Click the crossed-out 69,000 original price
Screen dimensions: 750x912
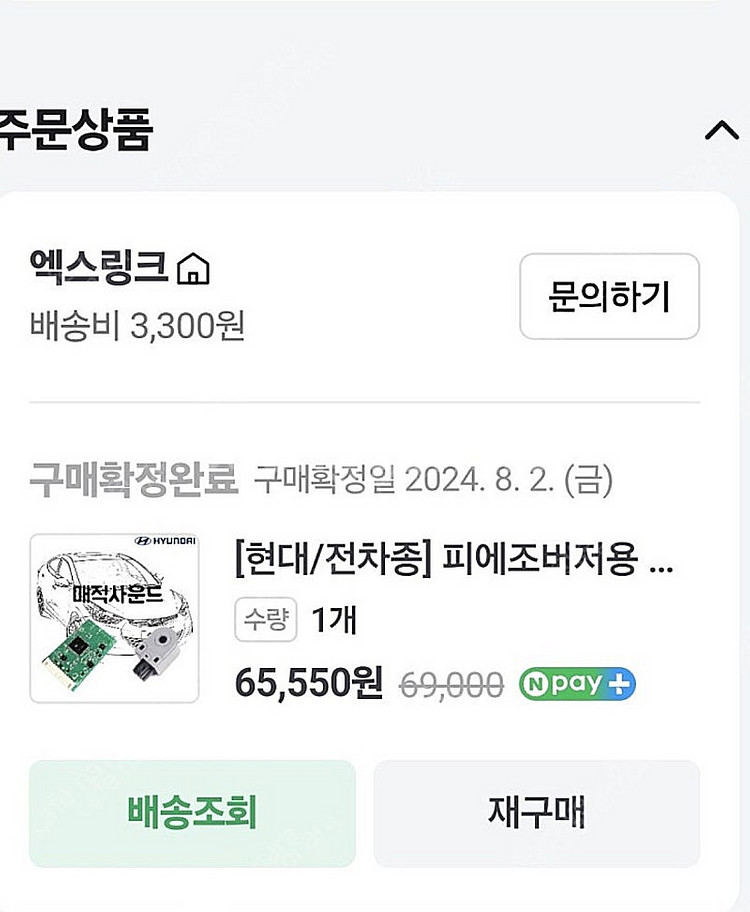[451, 685]
